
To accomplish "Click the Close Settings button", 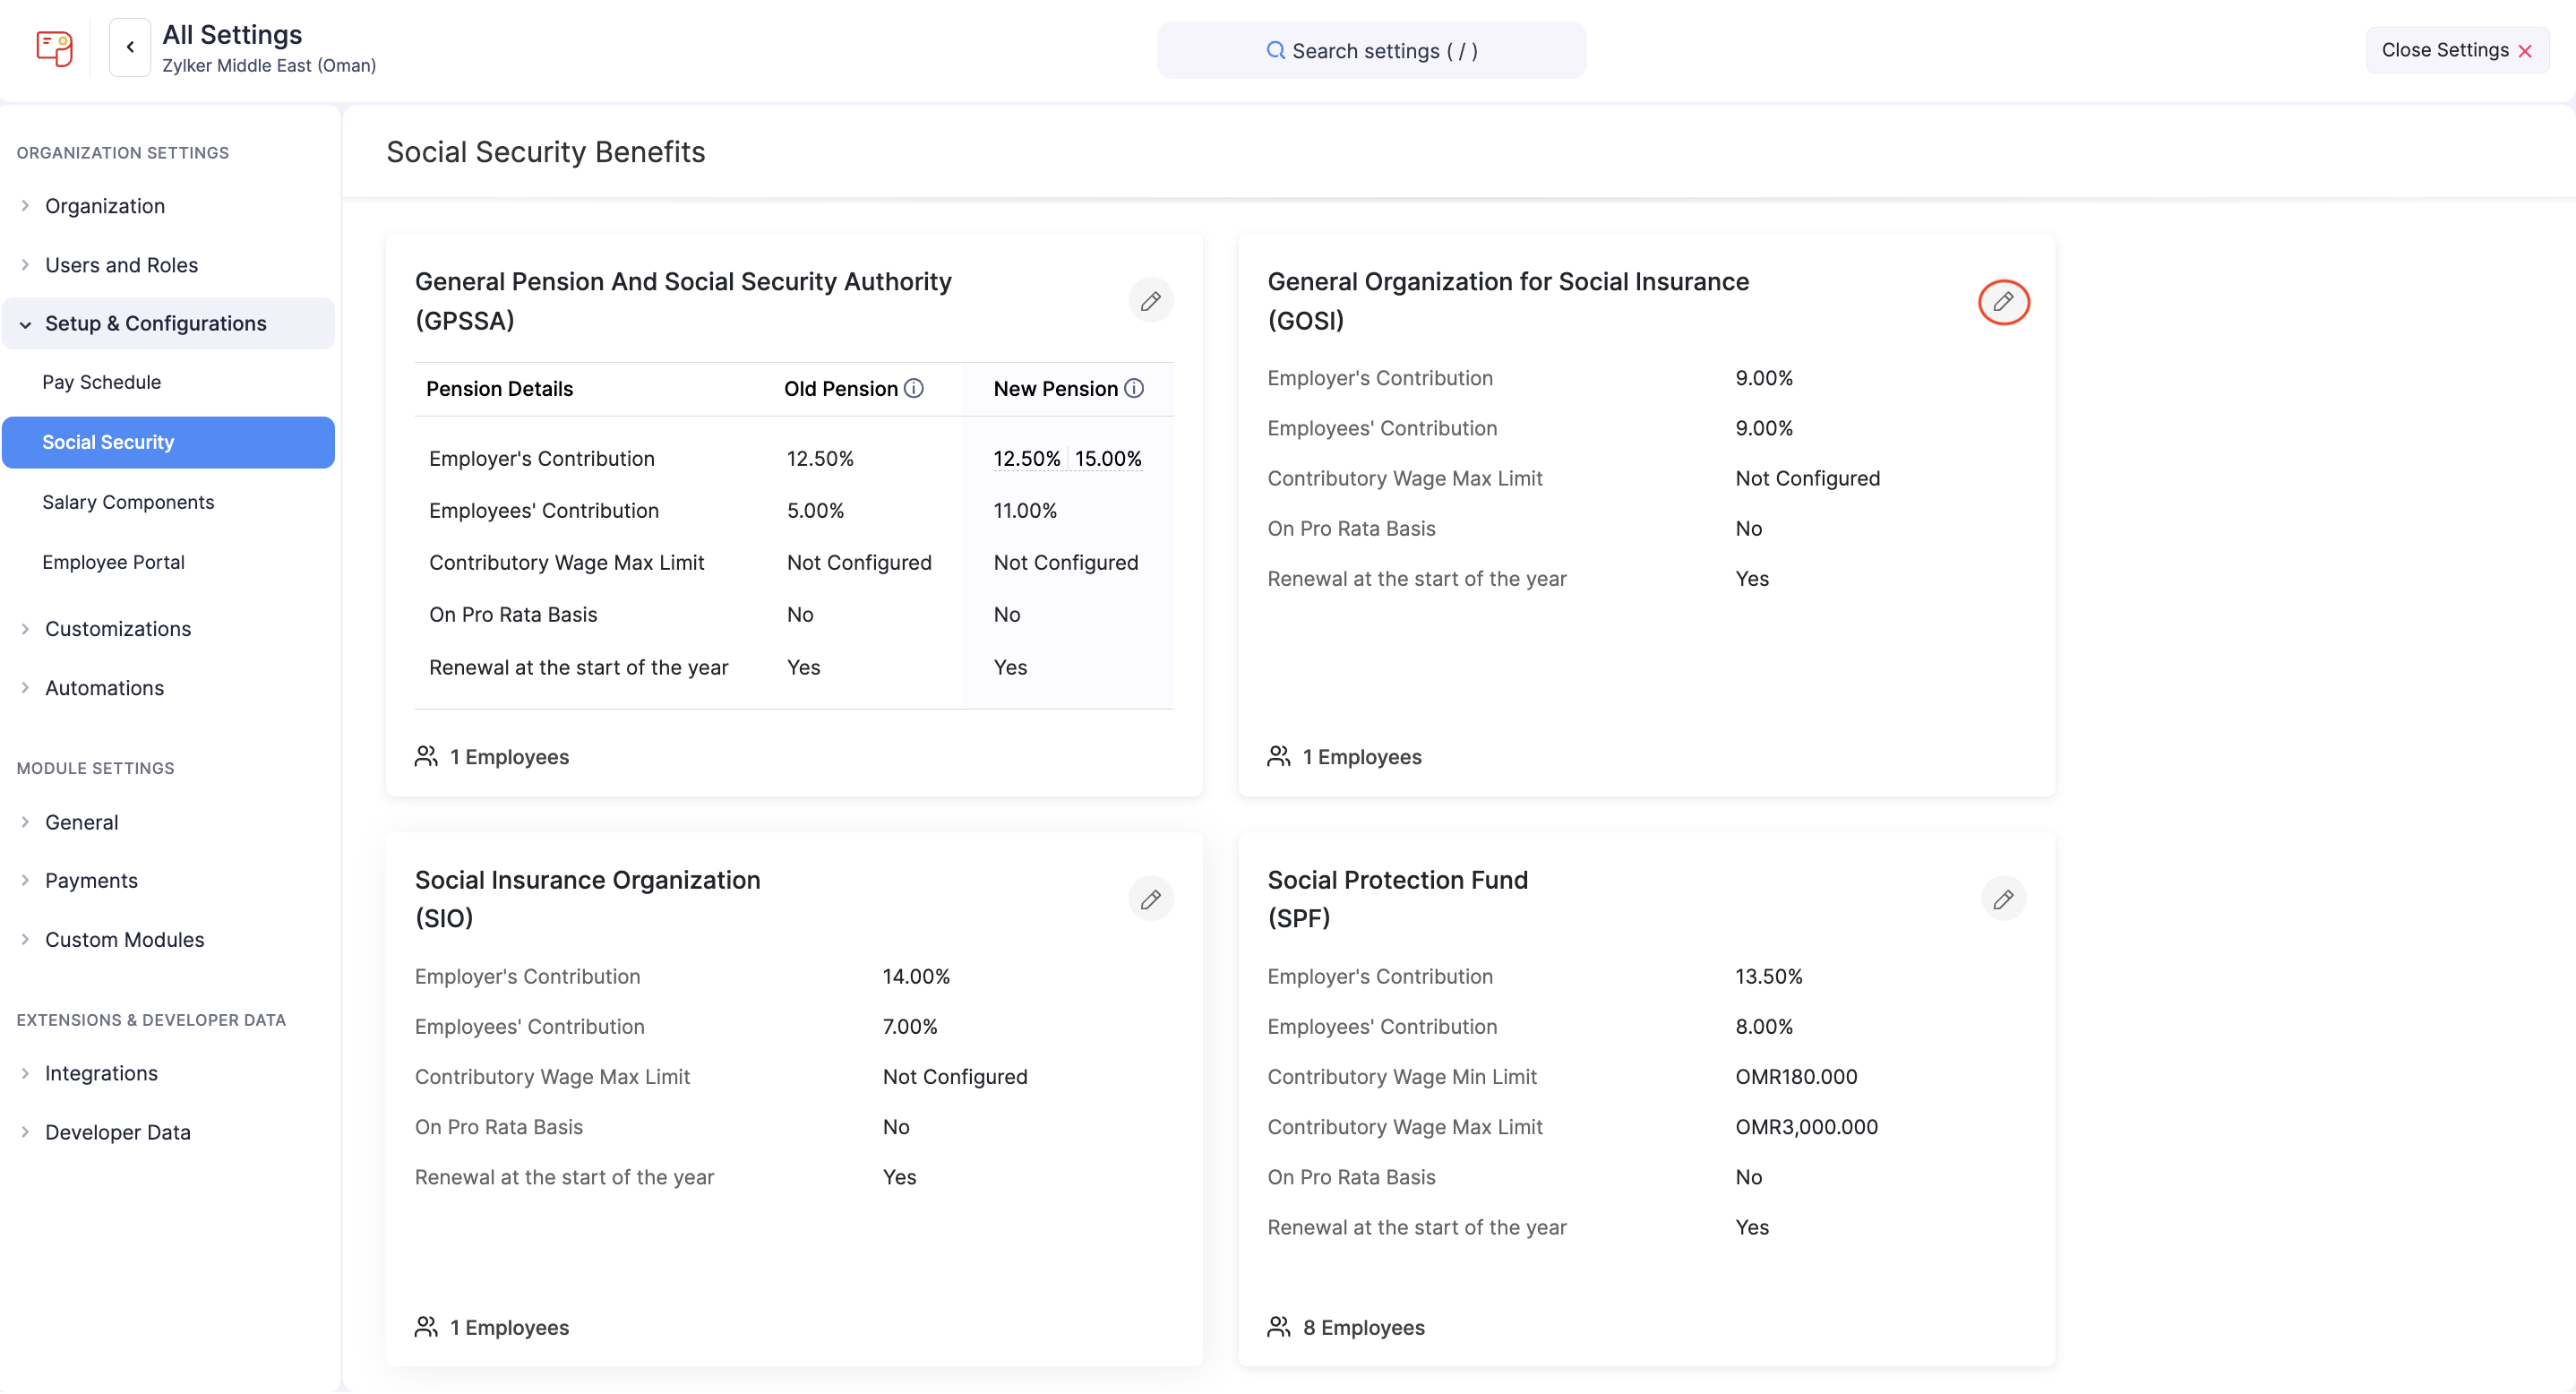I will (2455, 50).
